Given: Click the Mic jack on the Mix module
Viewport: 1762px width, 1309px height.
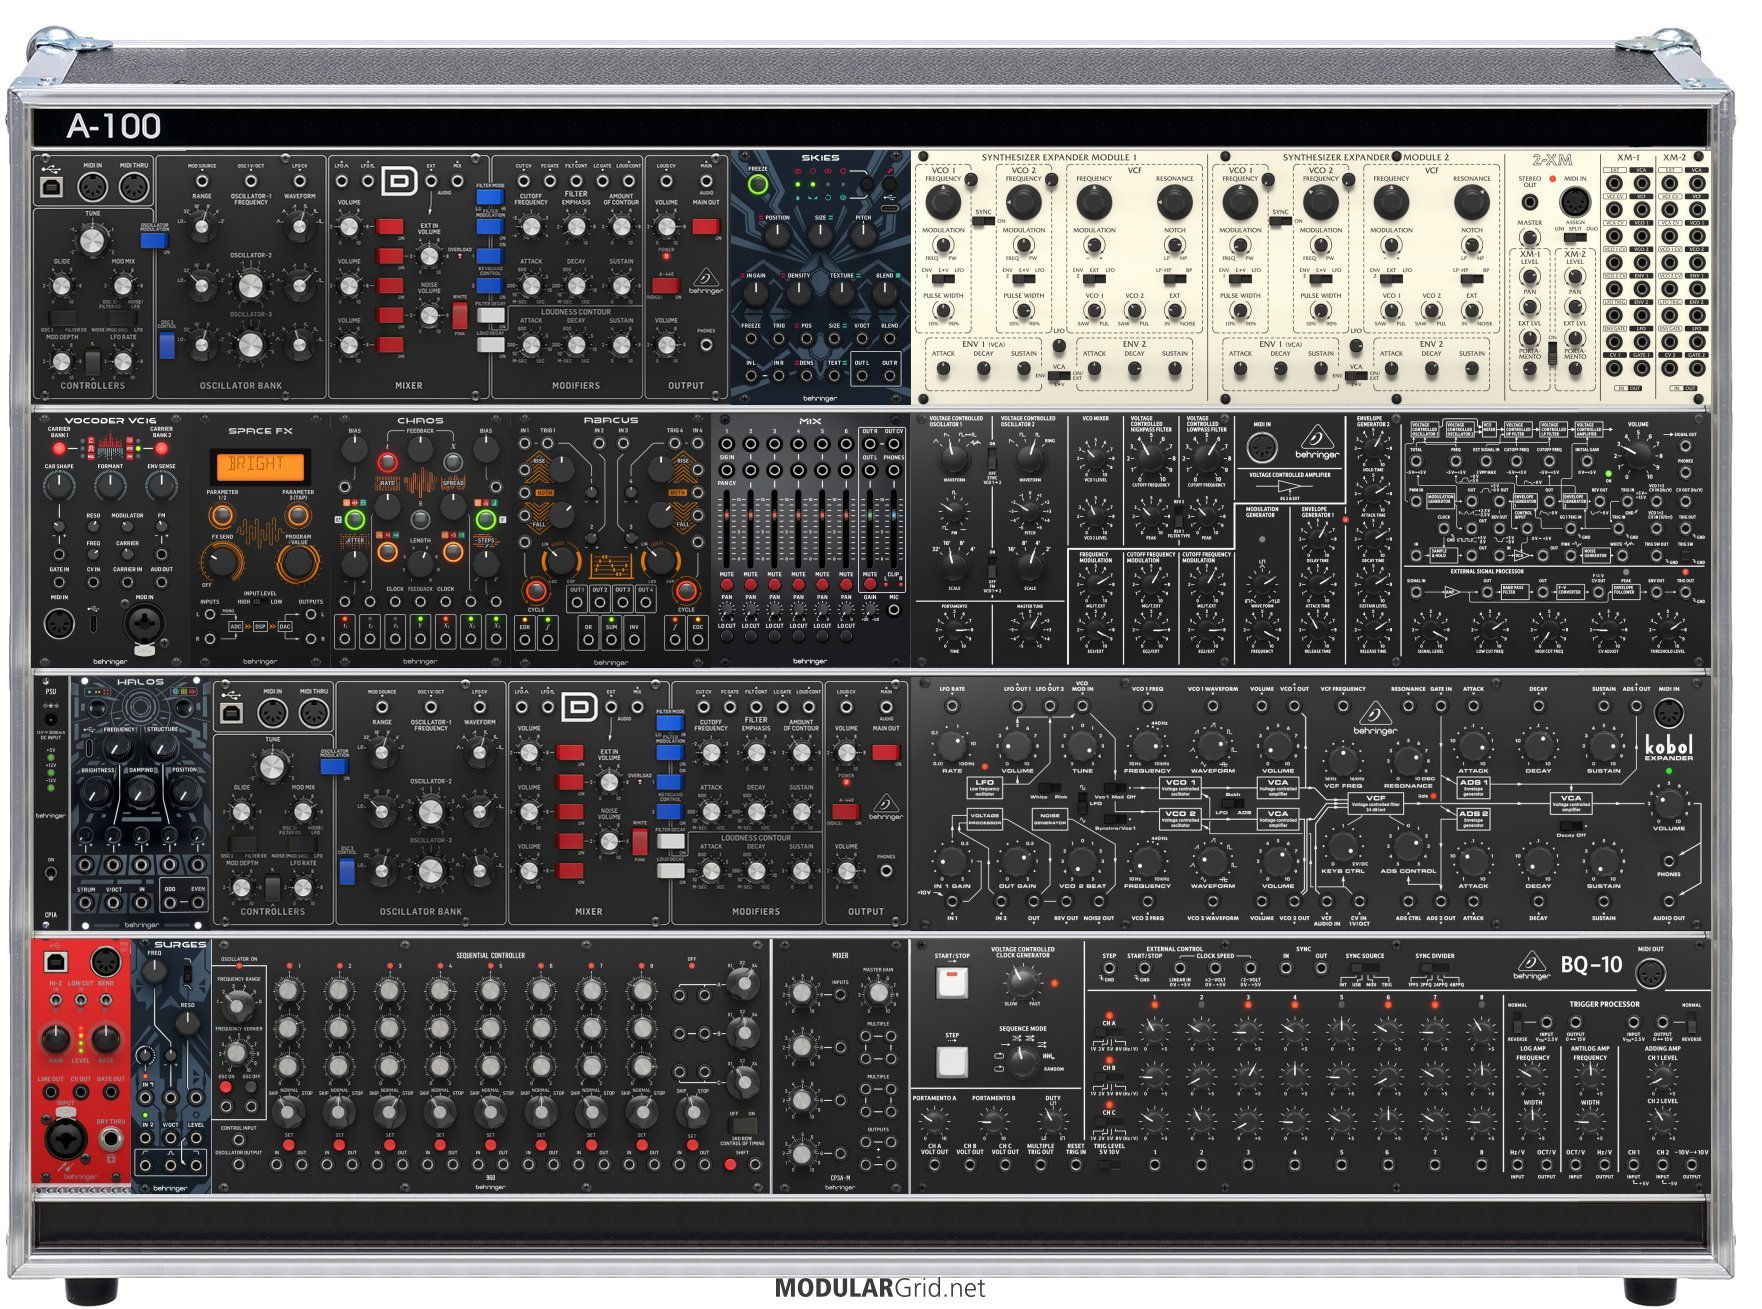Looking at the screenshot, I should 893,608.
